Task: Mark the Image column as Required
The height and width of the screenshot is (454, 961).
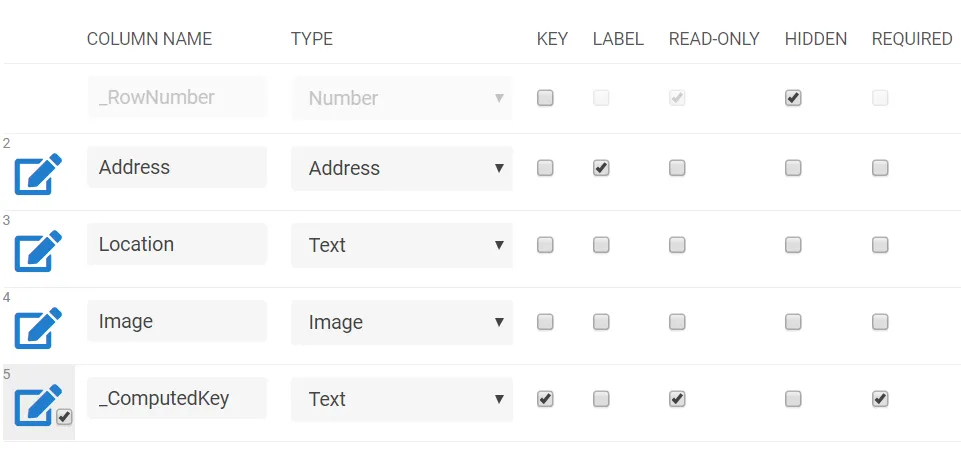Action: pos(880,322)
